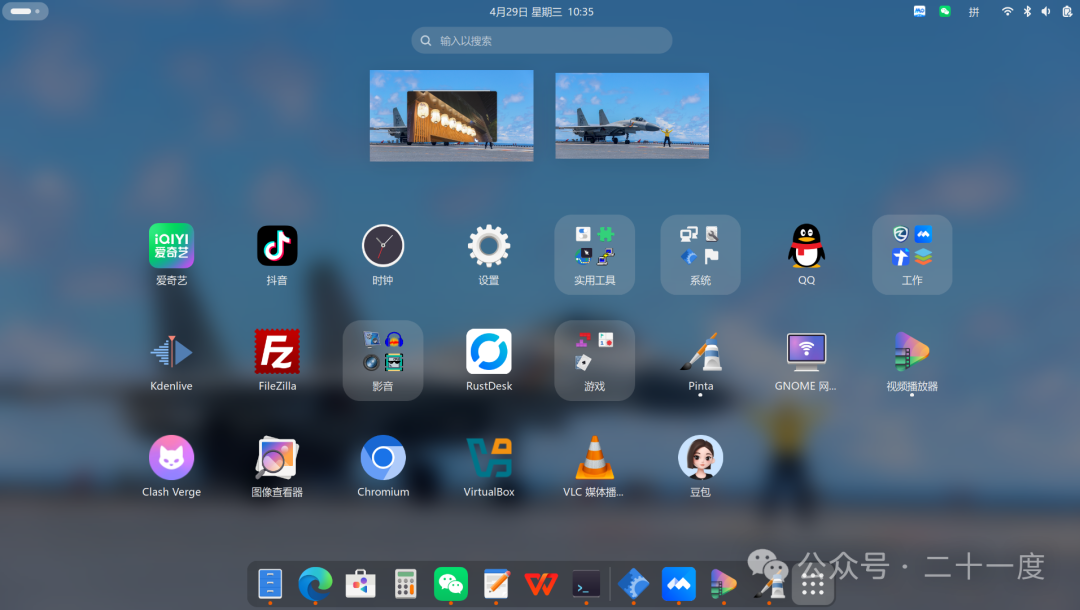Click the workspace indicator pill in top-left
Screen dimensions: 1080x610
click(x=25, y=11)
